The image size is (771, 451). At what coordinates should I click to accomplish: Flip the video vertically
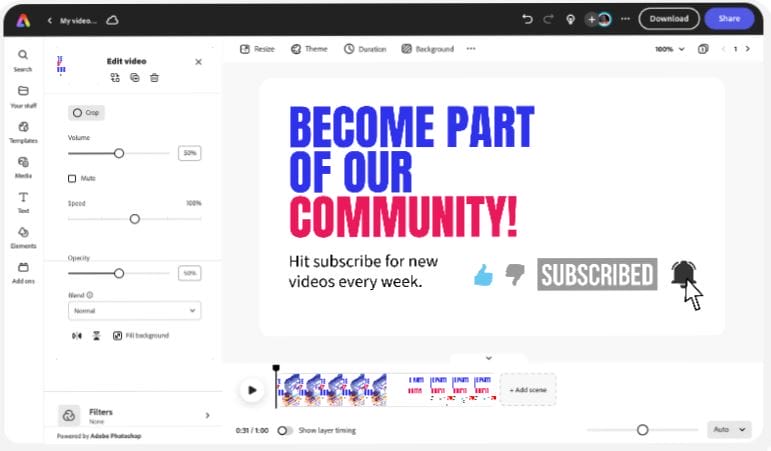point(96,335)
